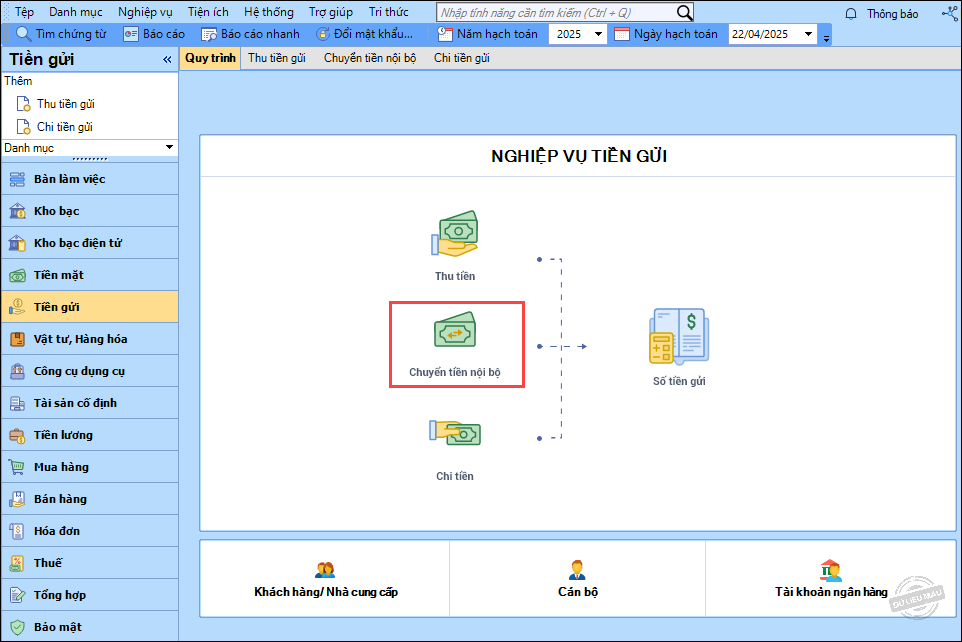This screenshot has height=642, width=962.
Task: Go to Tiền mặt module
Action: [x=90, y=275]
